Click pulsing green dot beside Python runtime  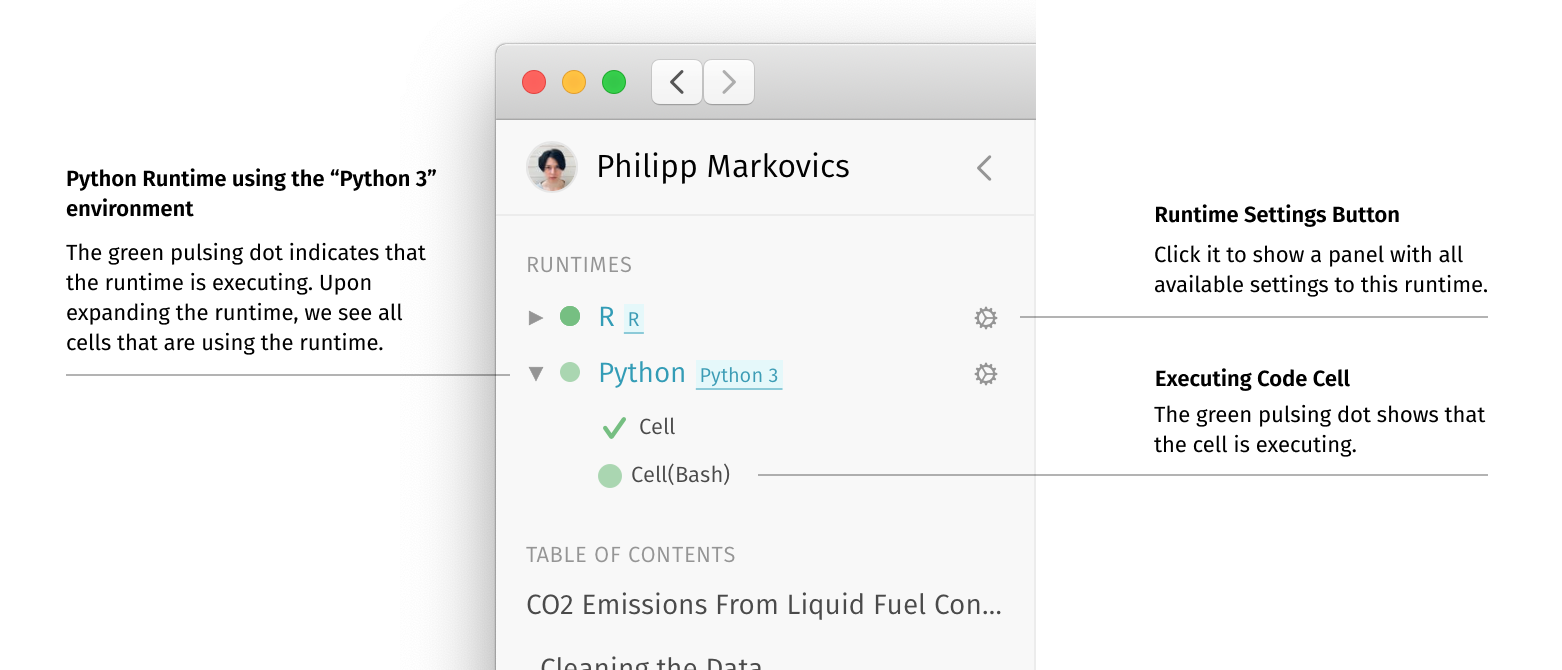pos(570,373)
